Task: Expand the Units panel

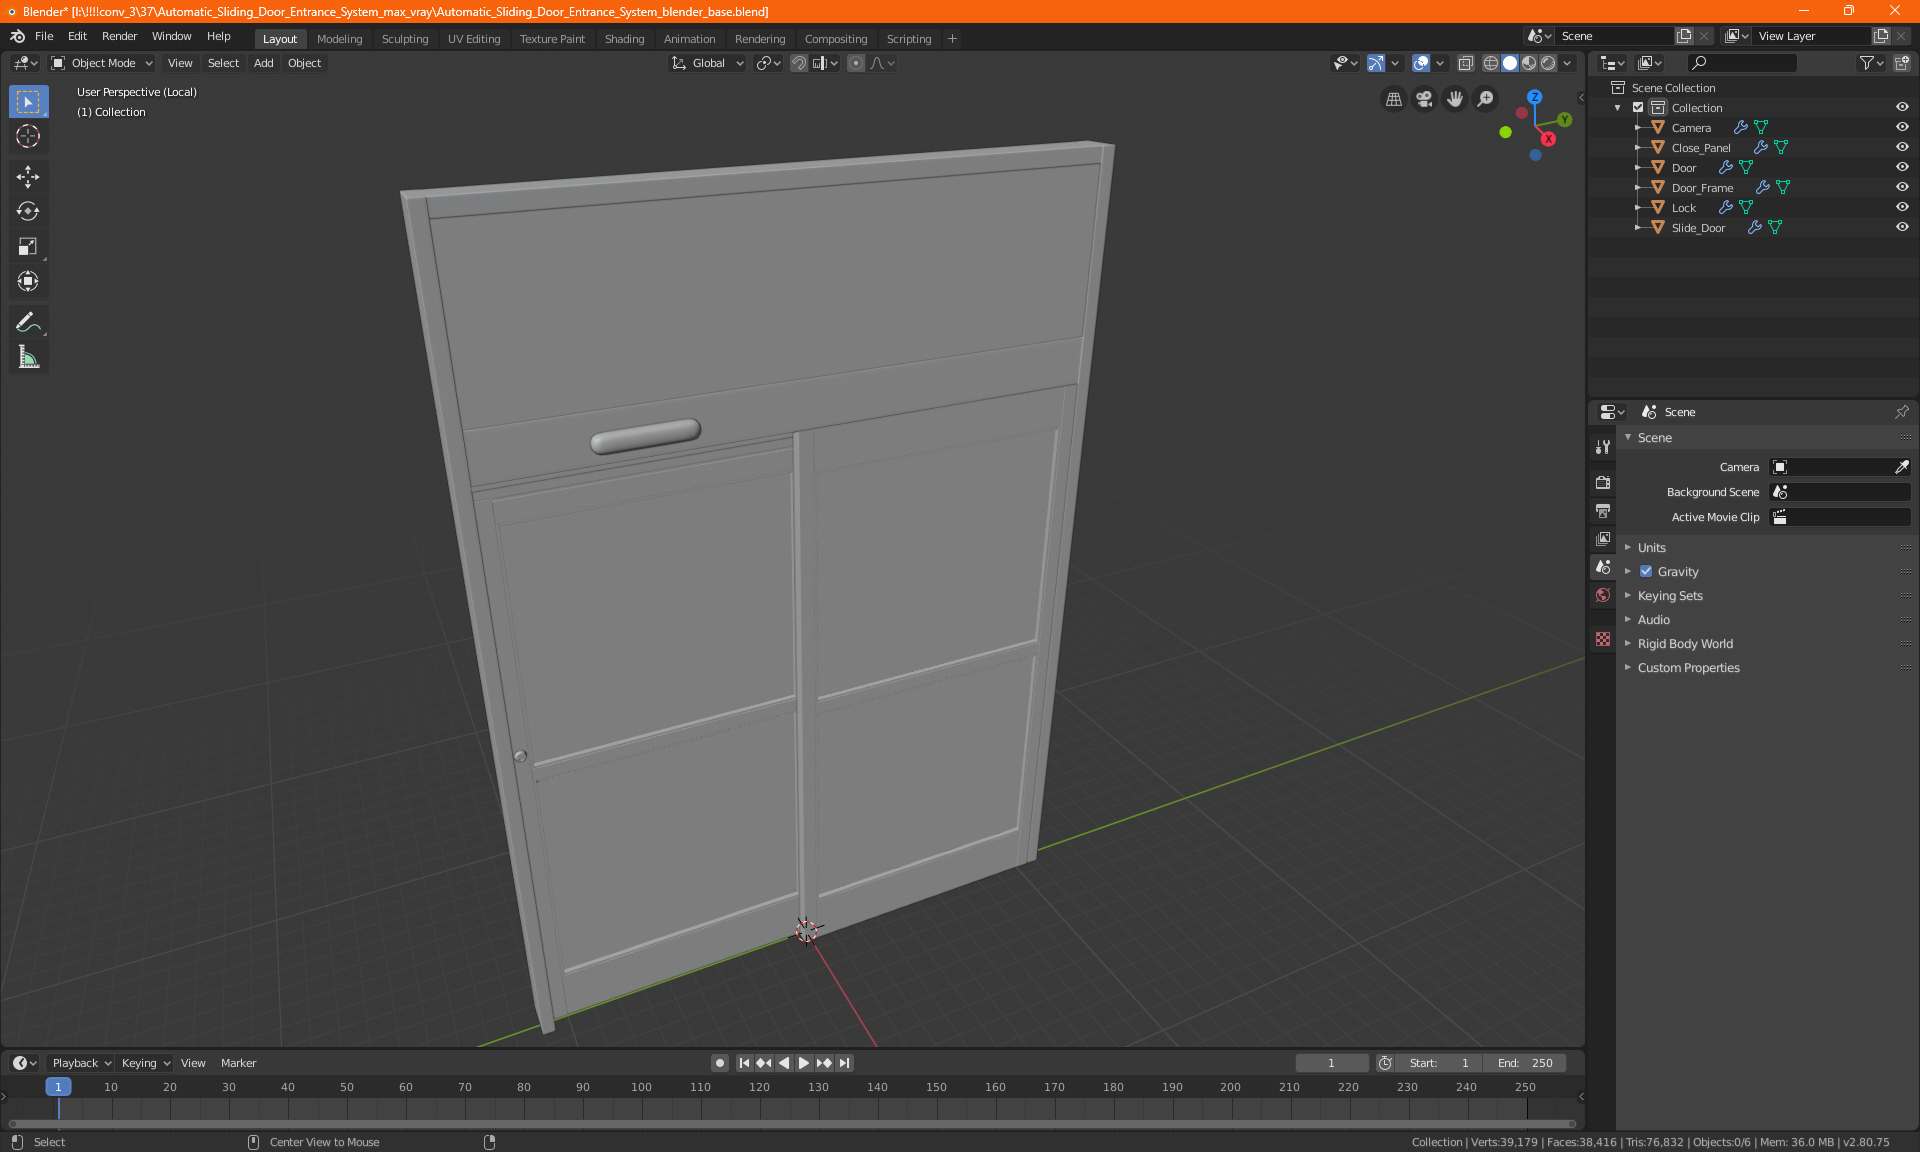Action: 1652,548
